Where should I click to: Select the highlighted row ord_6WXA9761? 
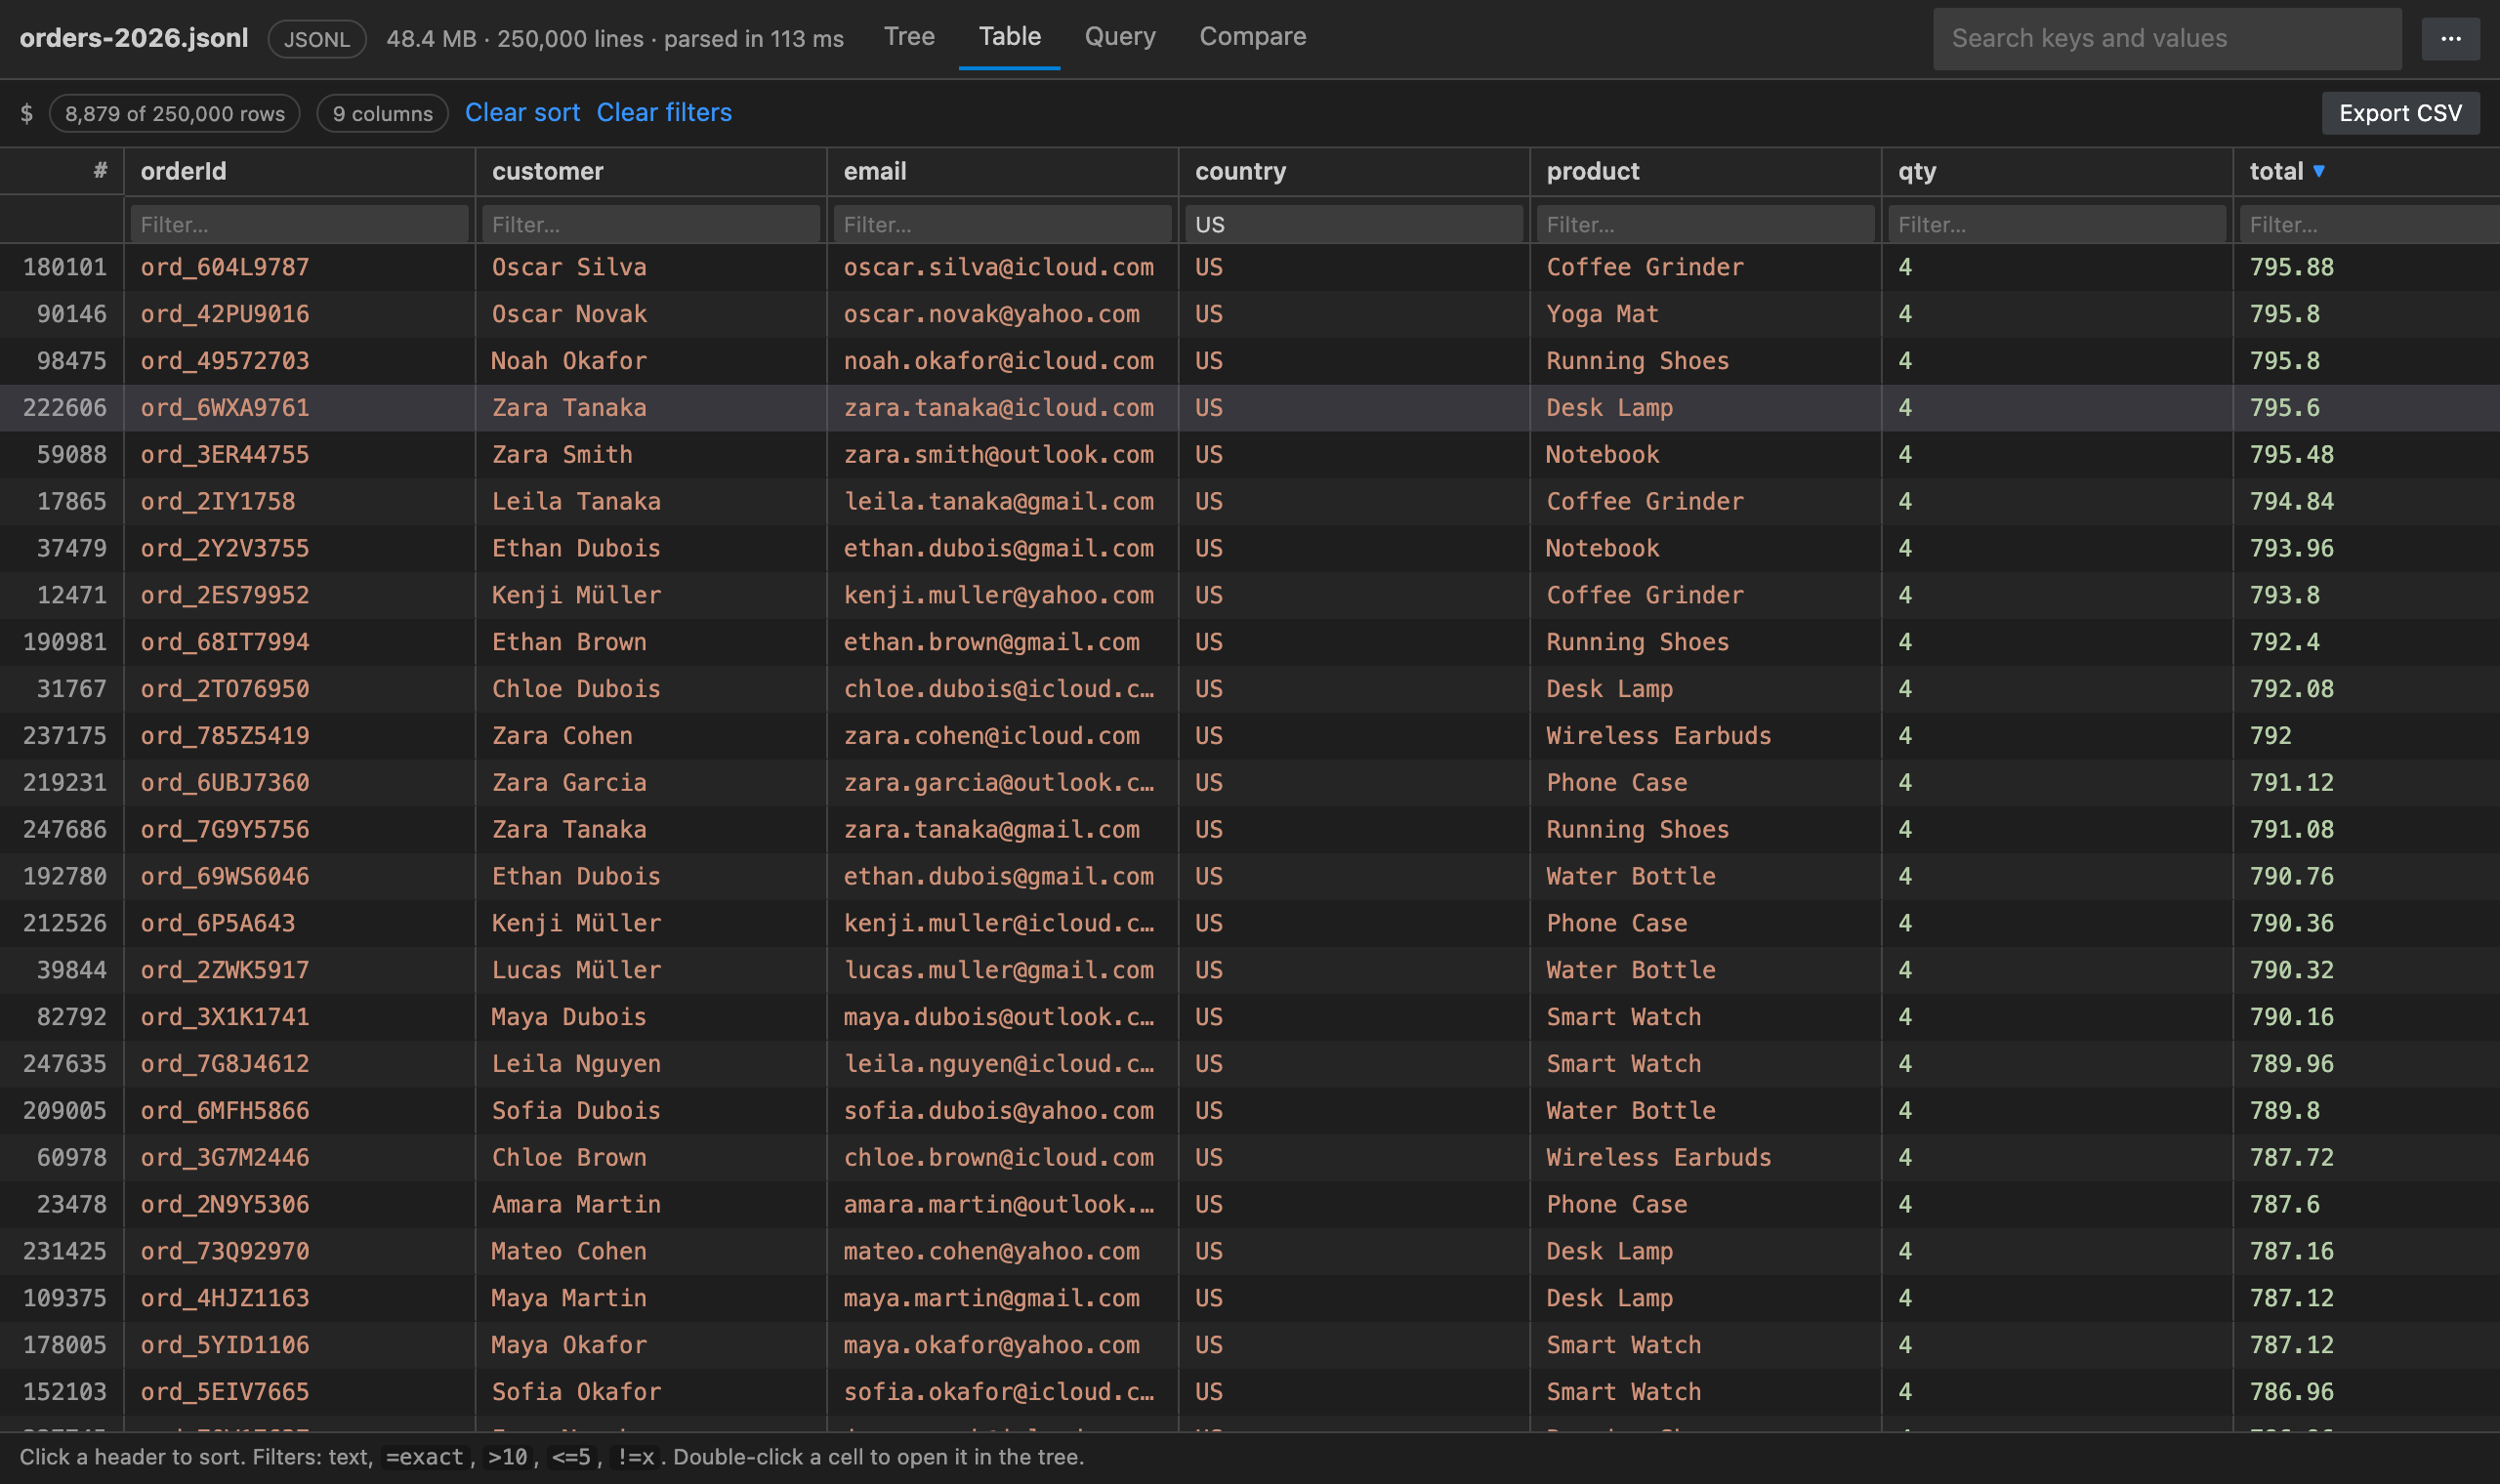(1250, 408)
